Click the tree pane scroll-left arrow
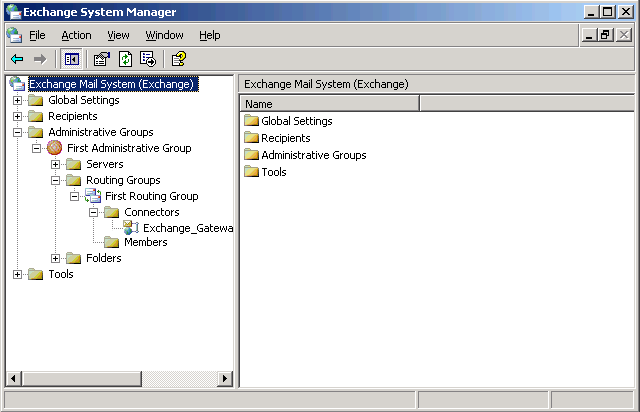 tap(13, 379)
